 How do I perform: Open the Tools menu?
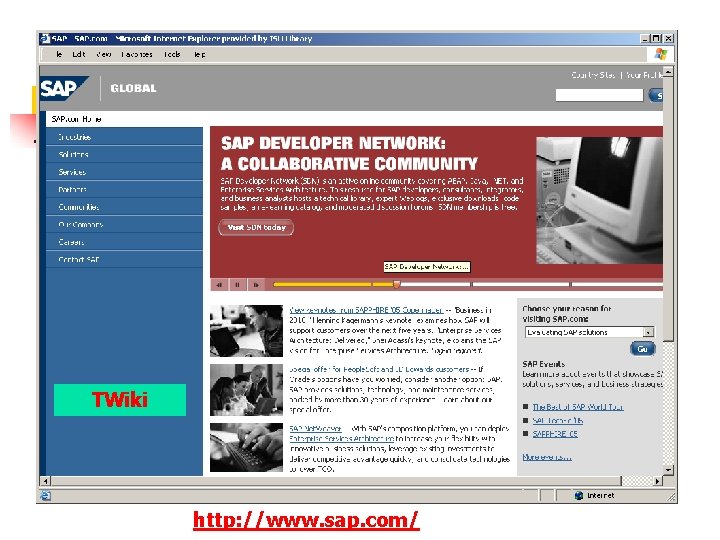(x=172, y=54)
